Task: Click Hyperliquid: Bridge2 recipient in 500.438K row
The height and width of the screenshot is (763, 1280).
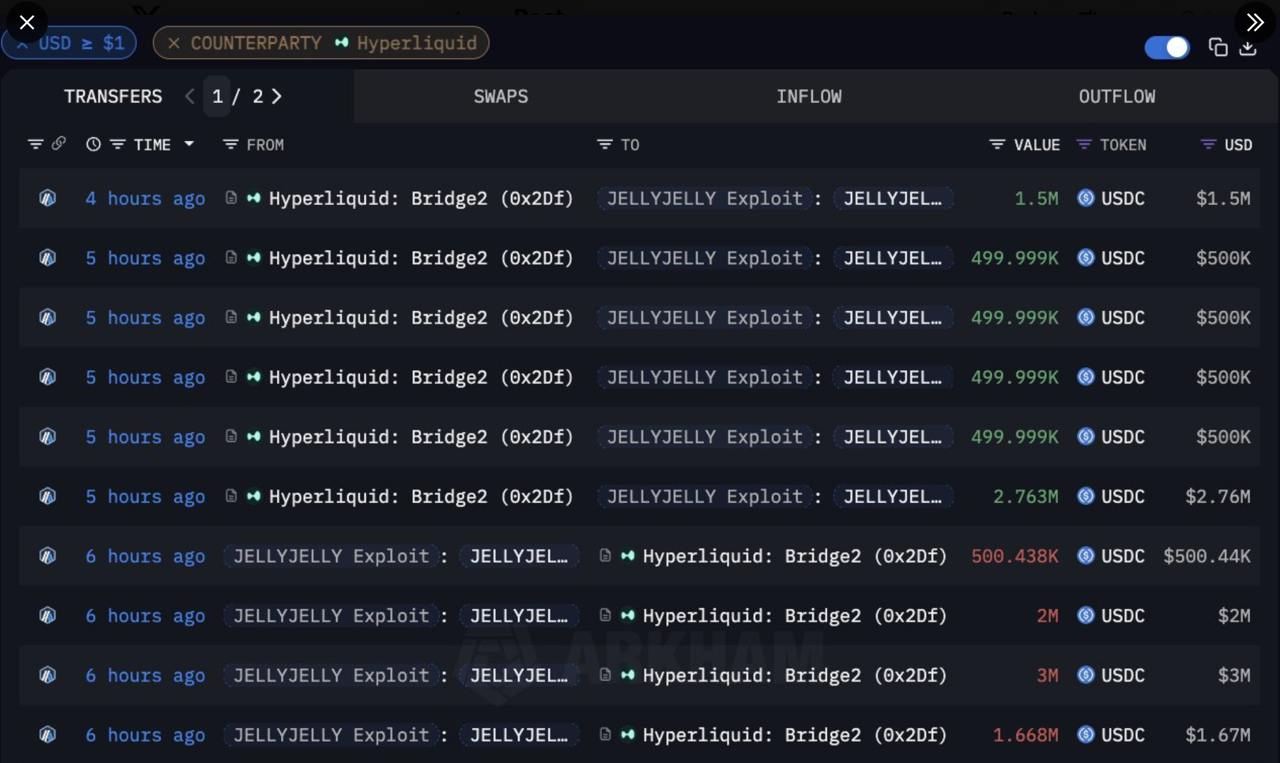Action: click(x=795, y=556)
